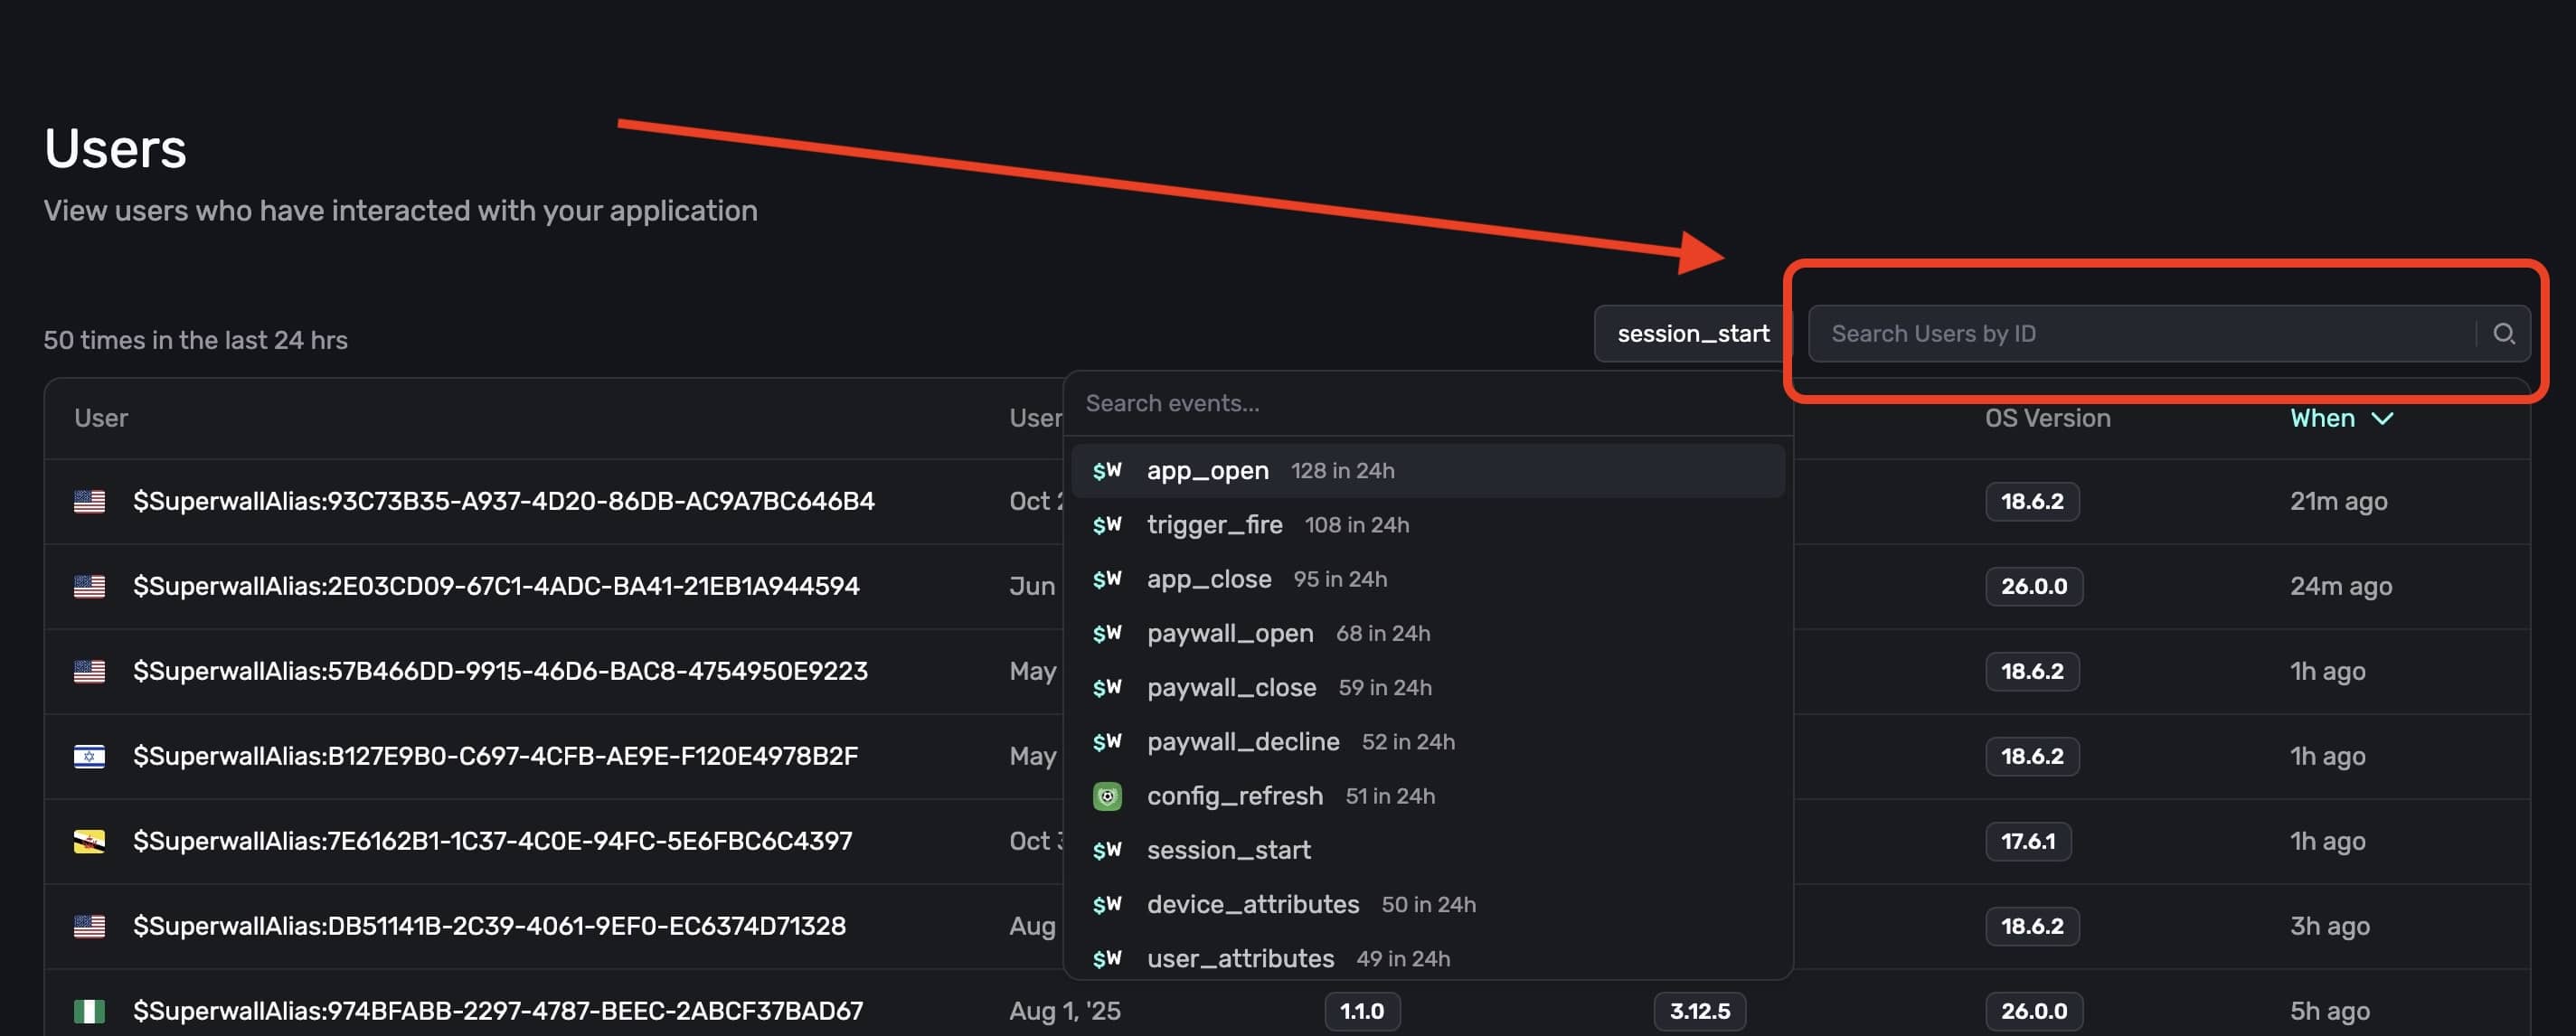Toggle sort order with When chevron

(2382, 418)
